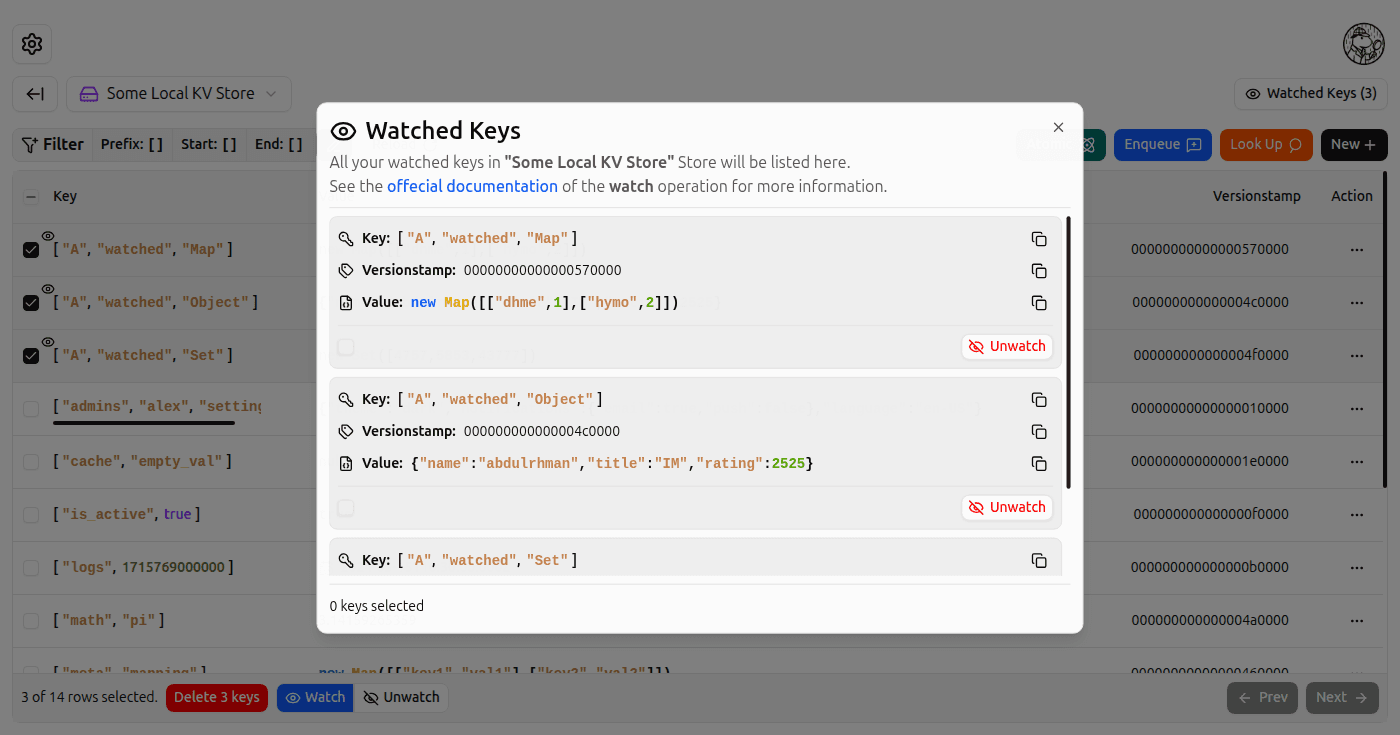The height and width of the screenshot is (735, 1400).
Task: Unwatch the Map key in the dialog
Action: pos(1007,346)
